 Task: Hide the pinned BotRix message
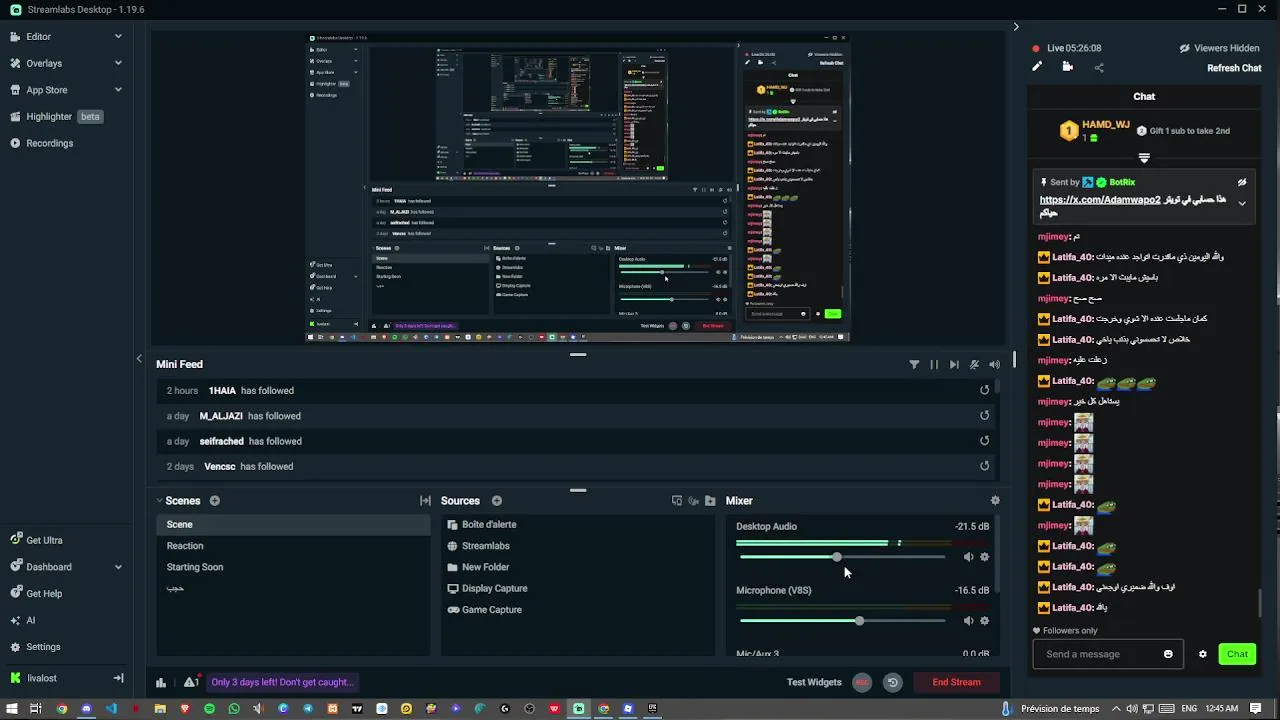click(x=1242, y=183)
